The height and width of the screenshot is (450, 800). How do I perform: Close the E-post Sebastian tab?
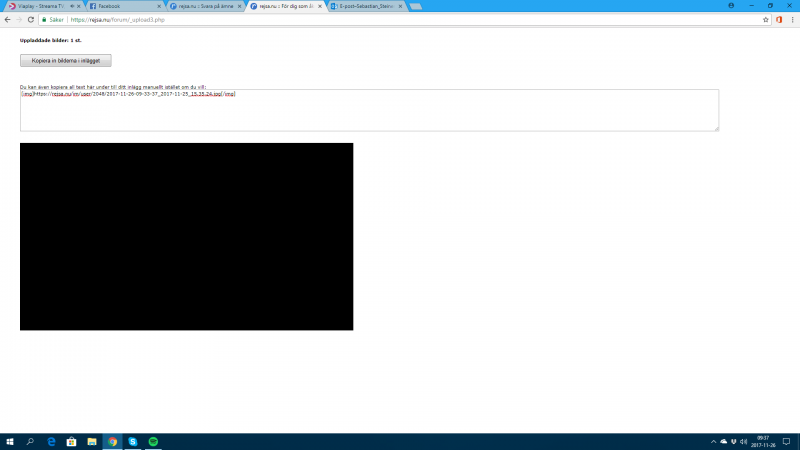click(400, 6)
